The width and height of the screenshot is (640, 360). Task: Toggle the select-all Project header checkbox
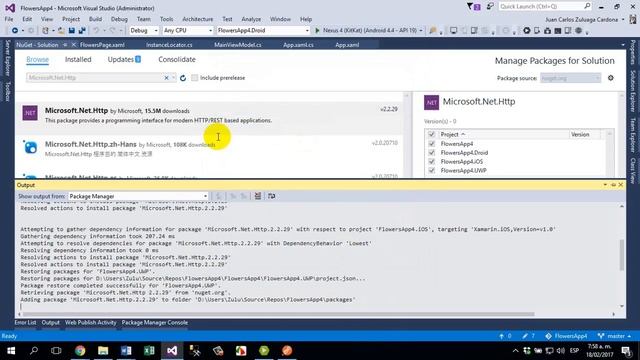coord(431,134)
